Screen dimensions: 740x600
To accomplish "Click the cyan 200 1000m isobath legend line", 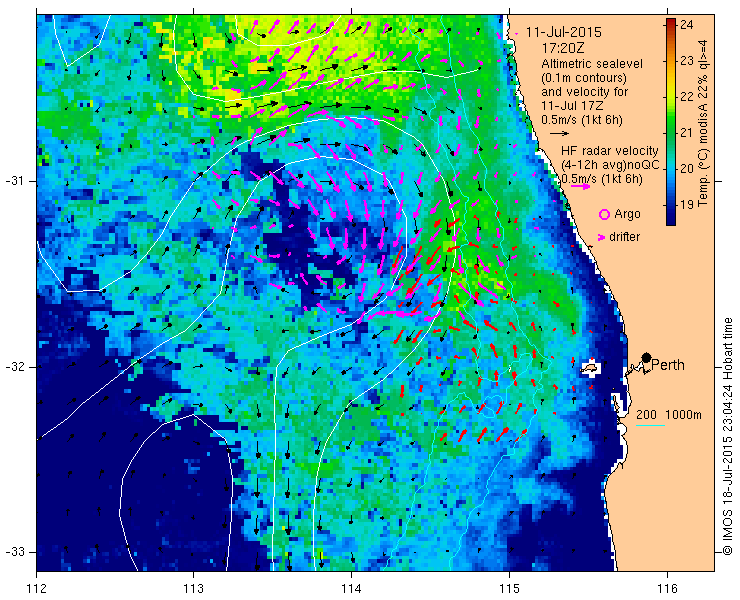I will tap(650, 426).
